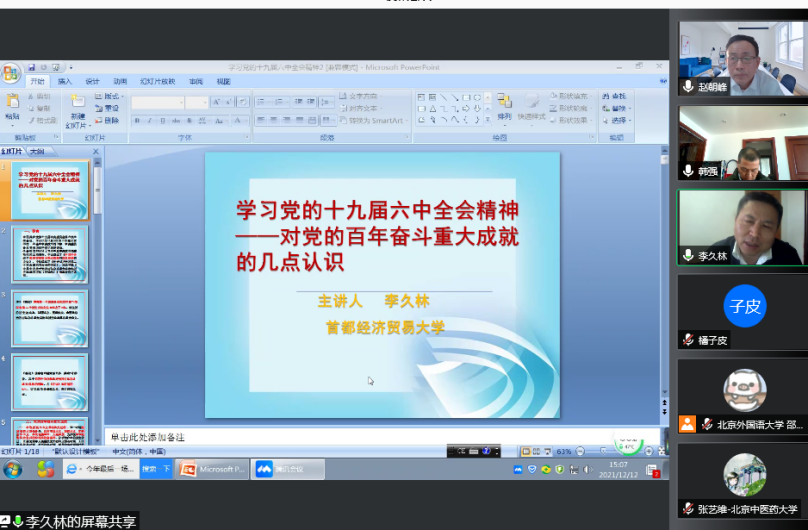The image size is (808, 530).
Task: Click the Windows Start button
Action: (13, 470)
